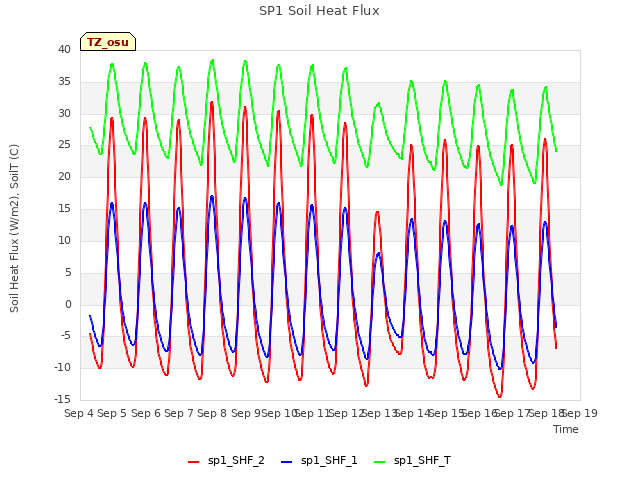This screenshot has height=480, width=640.
Task: Click the 35 y-axis tick label
Action: [64, 82]
